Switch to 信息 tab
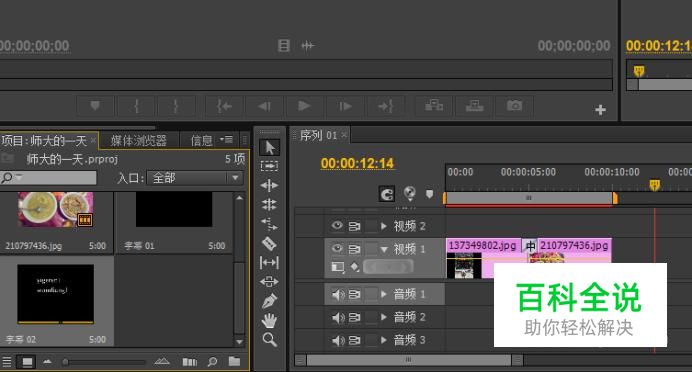The width and height of the screenshot is (692, 372). (x=201, y=140)
